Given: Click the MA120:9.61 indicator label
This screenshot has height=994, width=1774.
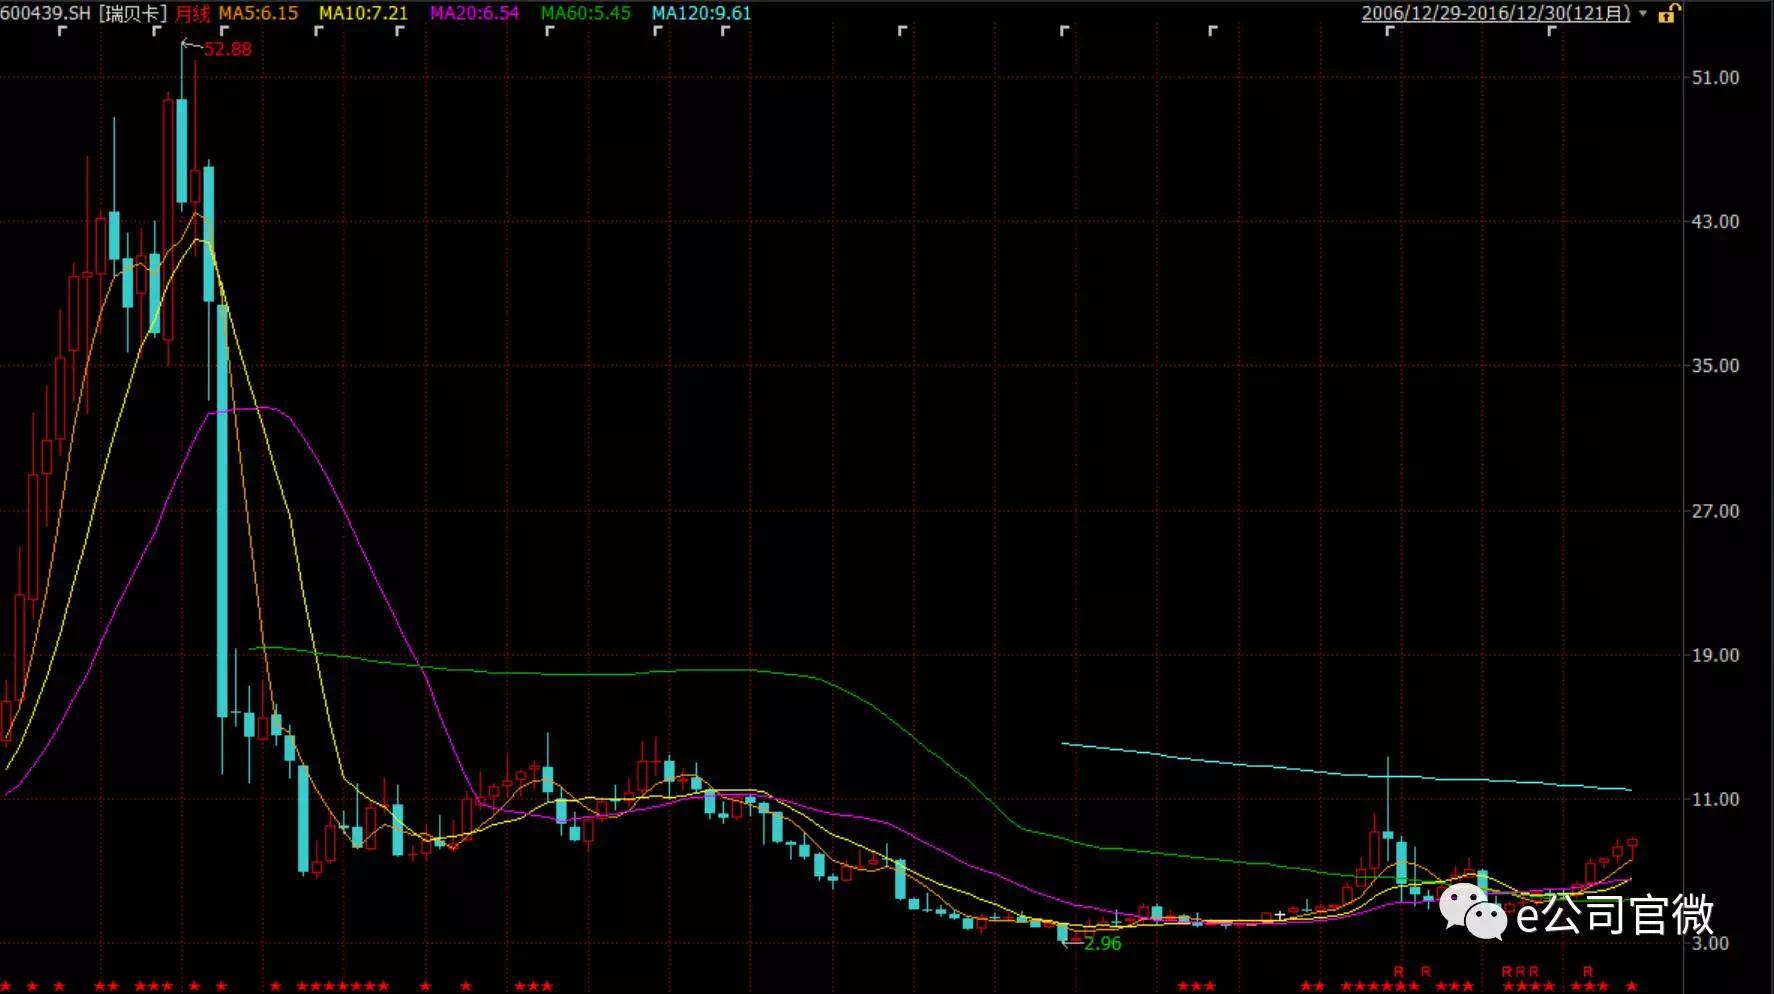Looking at the screenshot, I should (x=701, y=13).
